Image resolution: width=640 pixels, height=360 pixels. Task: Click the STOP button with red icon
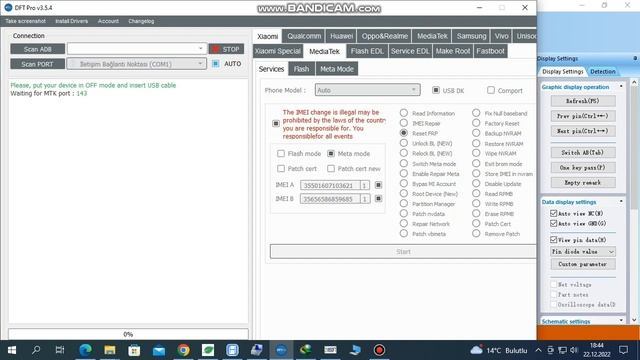point(227,49)
